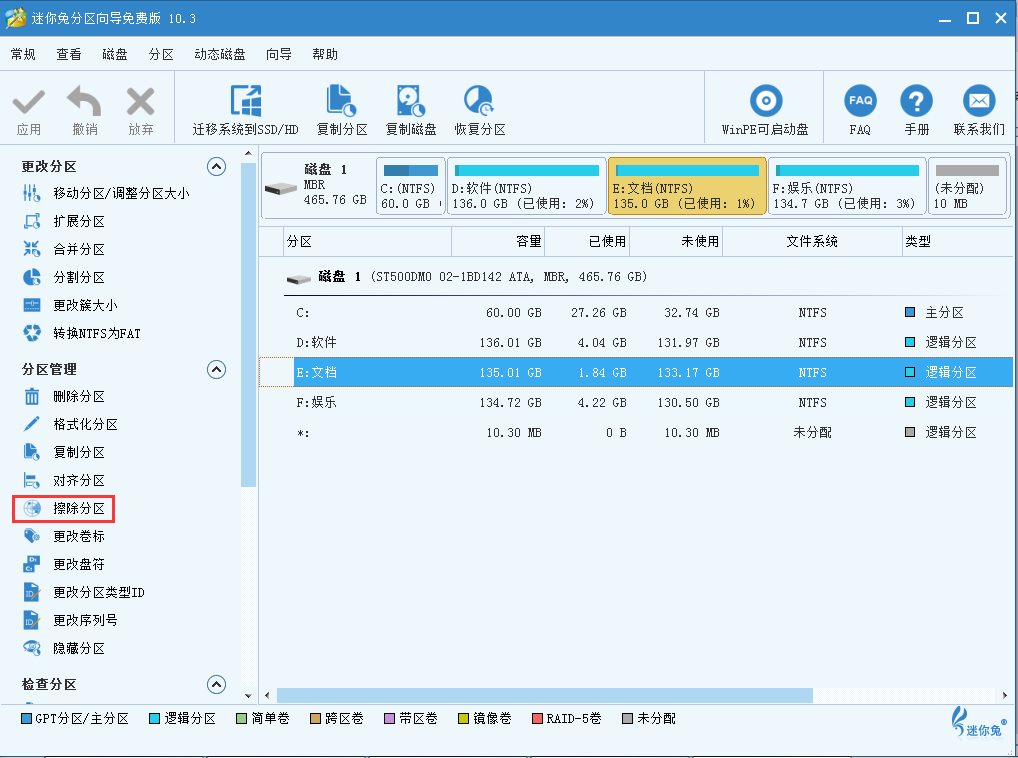Select the C: partition row
This screenshot has width=1018, height=758.
tap(636, 313)
